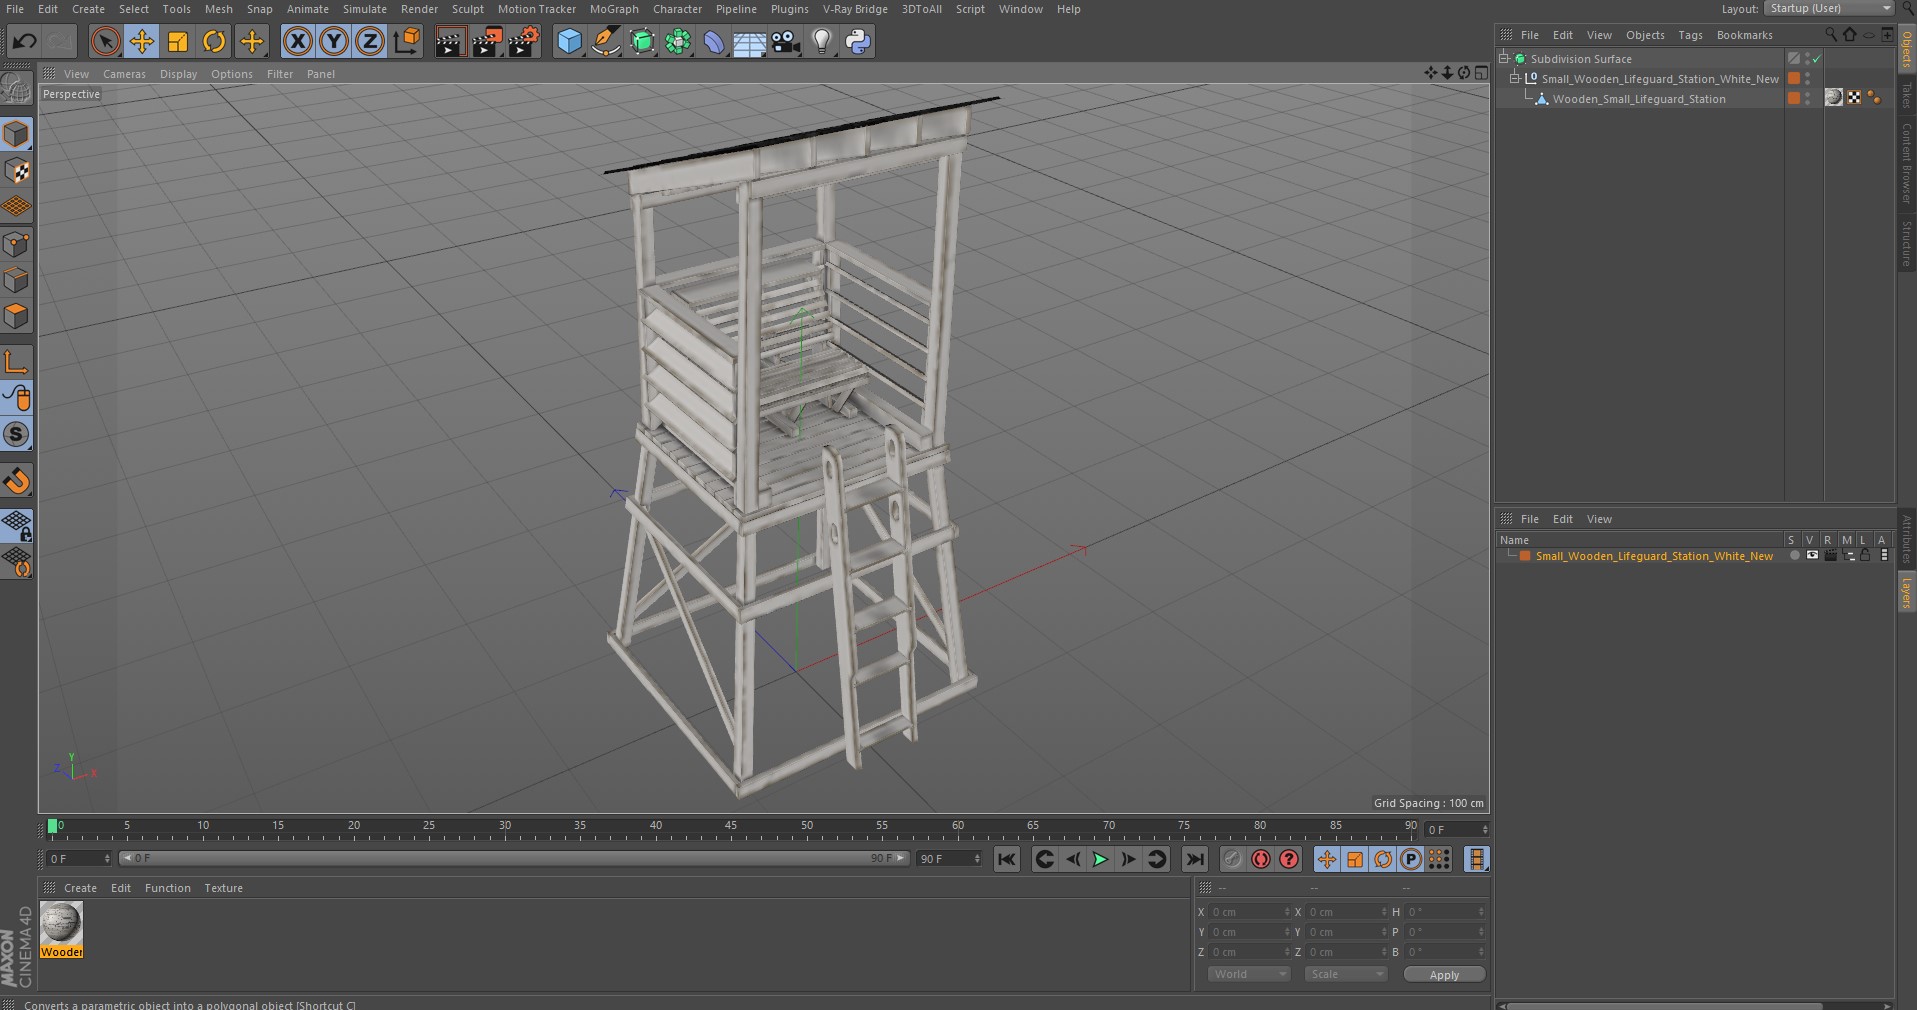Open the Cameras menu in the viewport
This screenshot has width=1917, height=1010.
(124, 74)
